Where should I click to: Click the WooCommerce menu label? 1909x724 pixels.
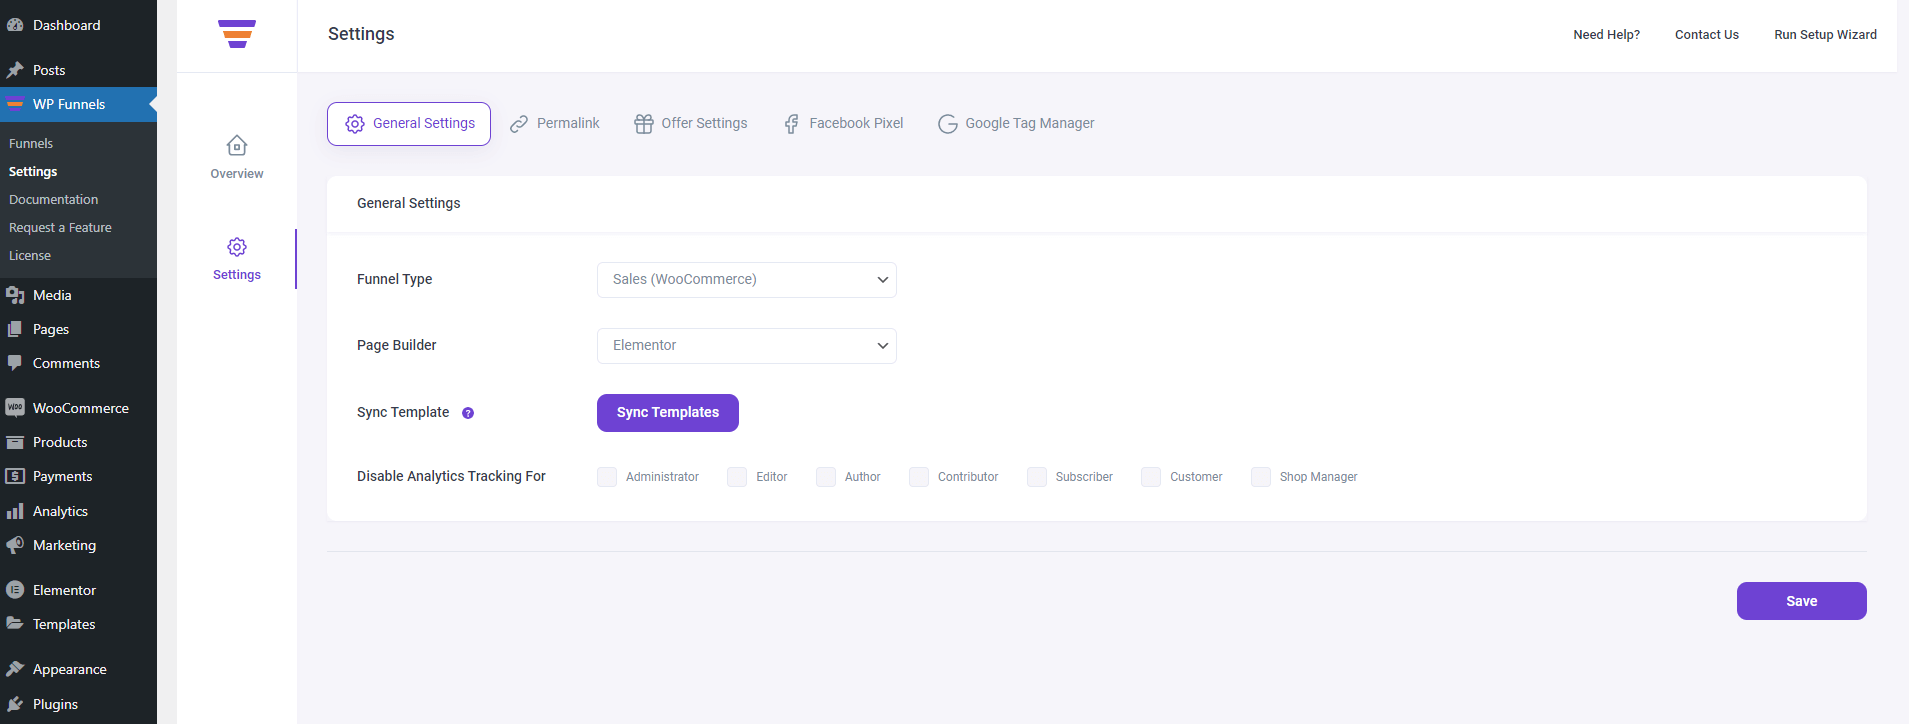tap(81, 408)
